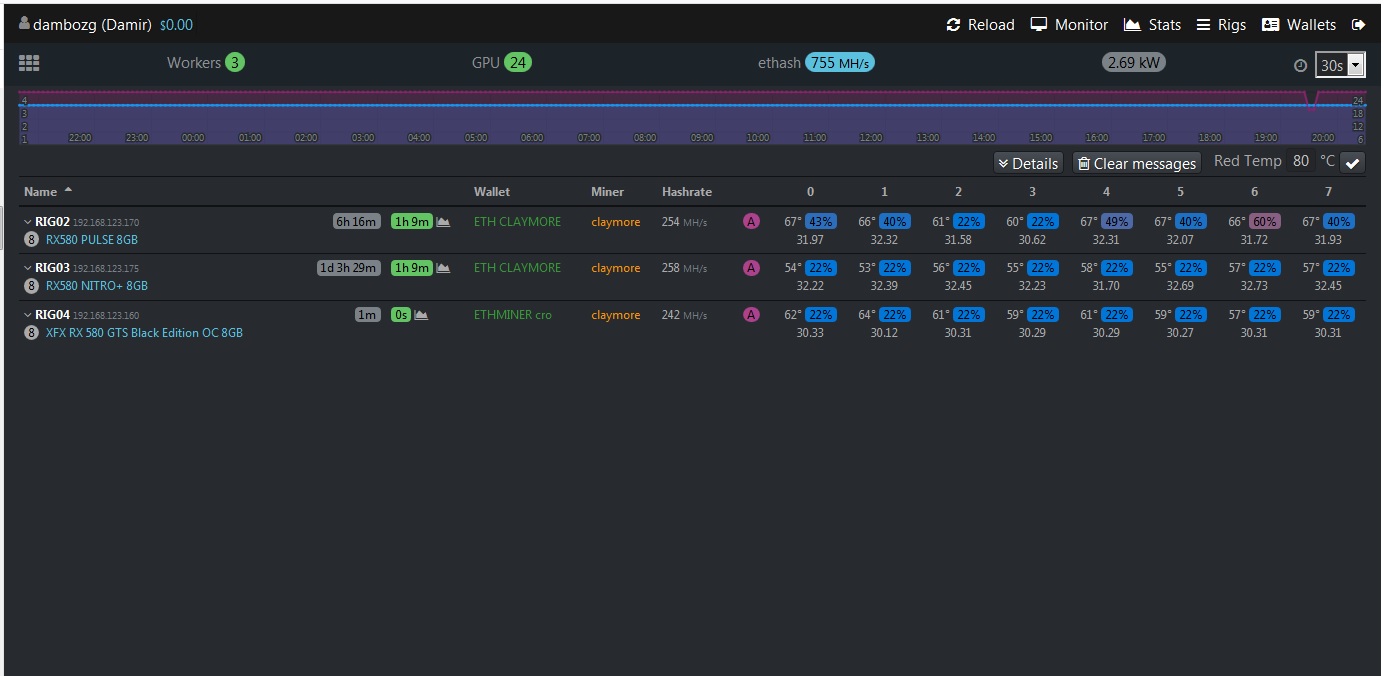Expand RIG02 row chevron
Viewport: 1384px width, 676px height.
point(27,222)
